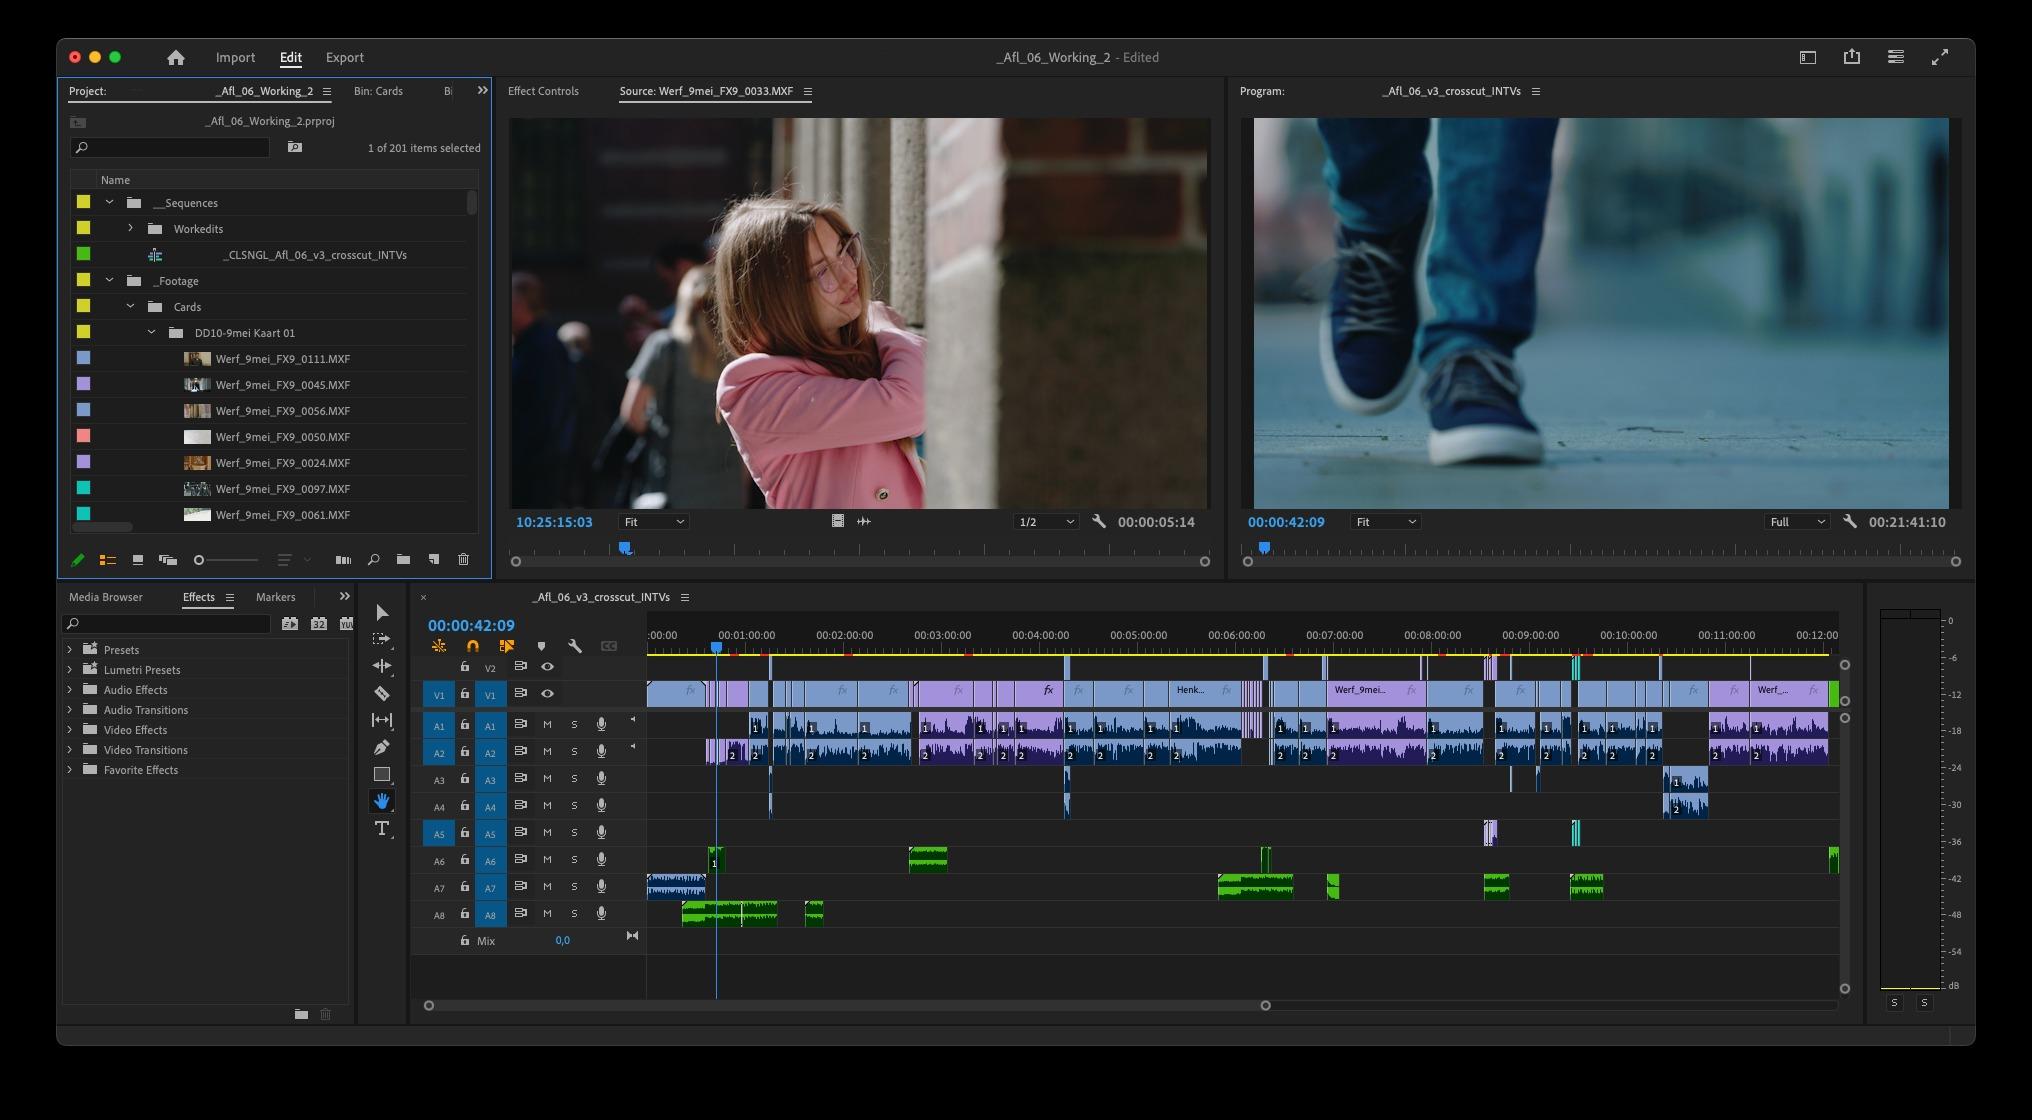Click the New Bin folder icon in Project panel
Screen dimensions: 2032x1120
(404, 559)
